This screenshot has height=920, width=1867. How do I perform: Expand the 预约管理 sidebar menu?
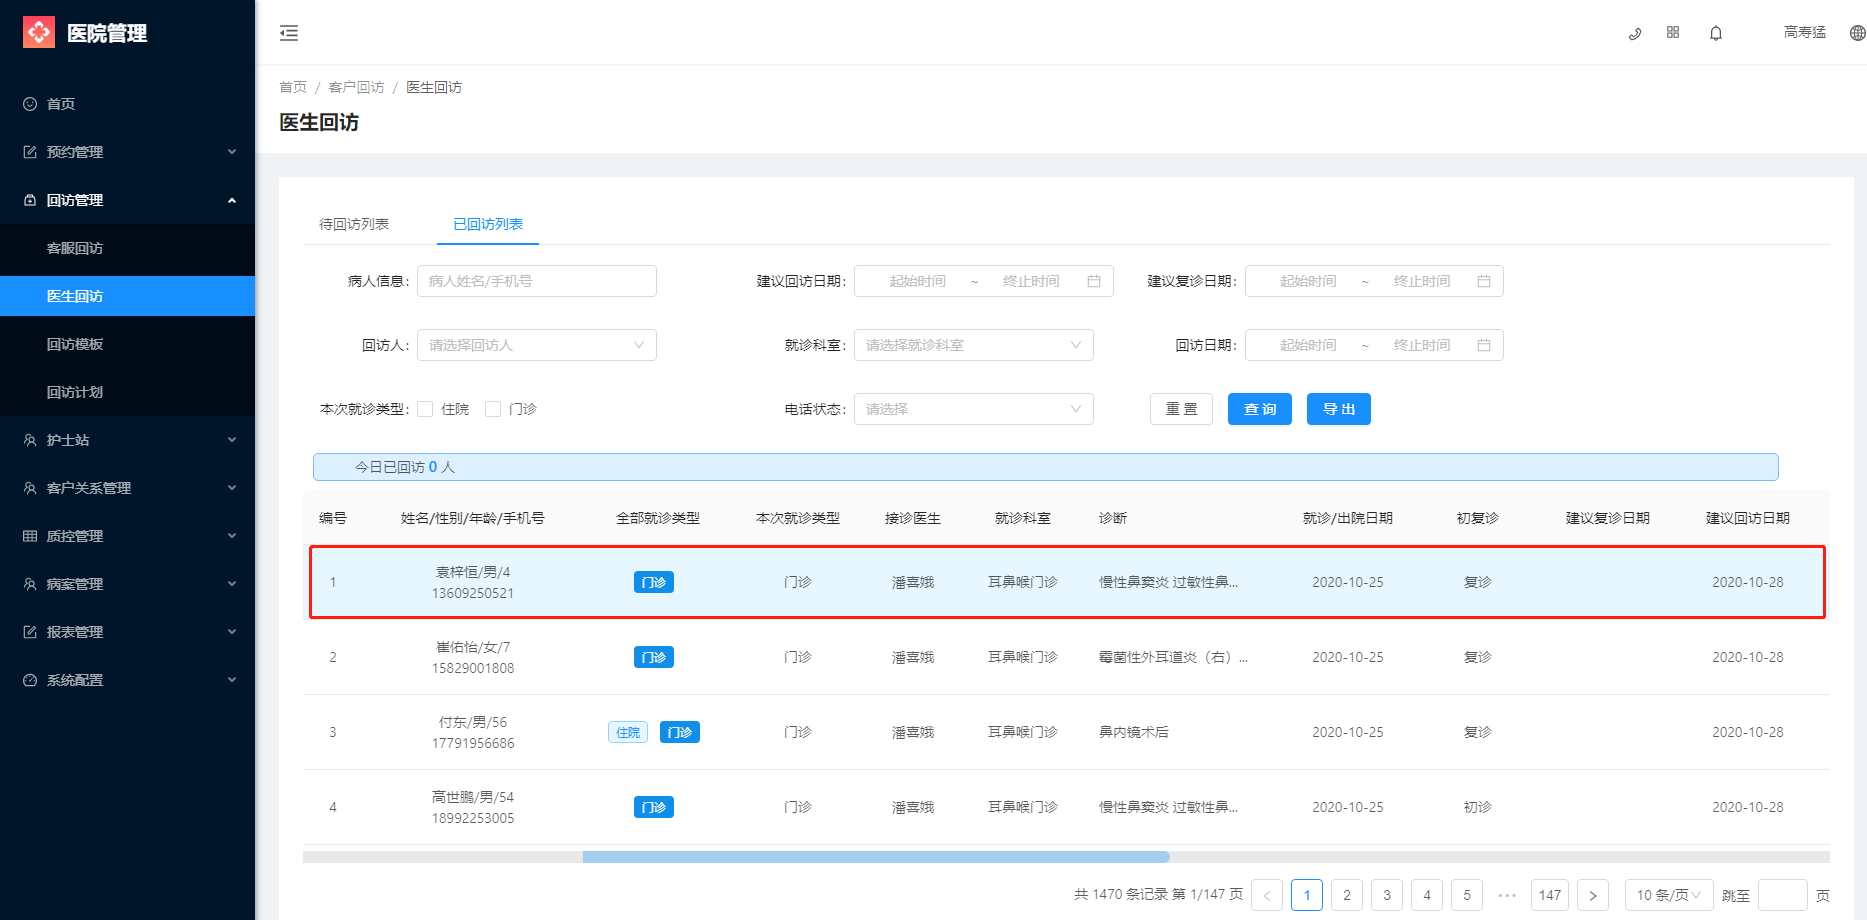point(232,152)
